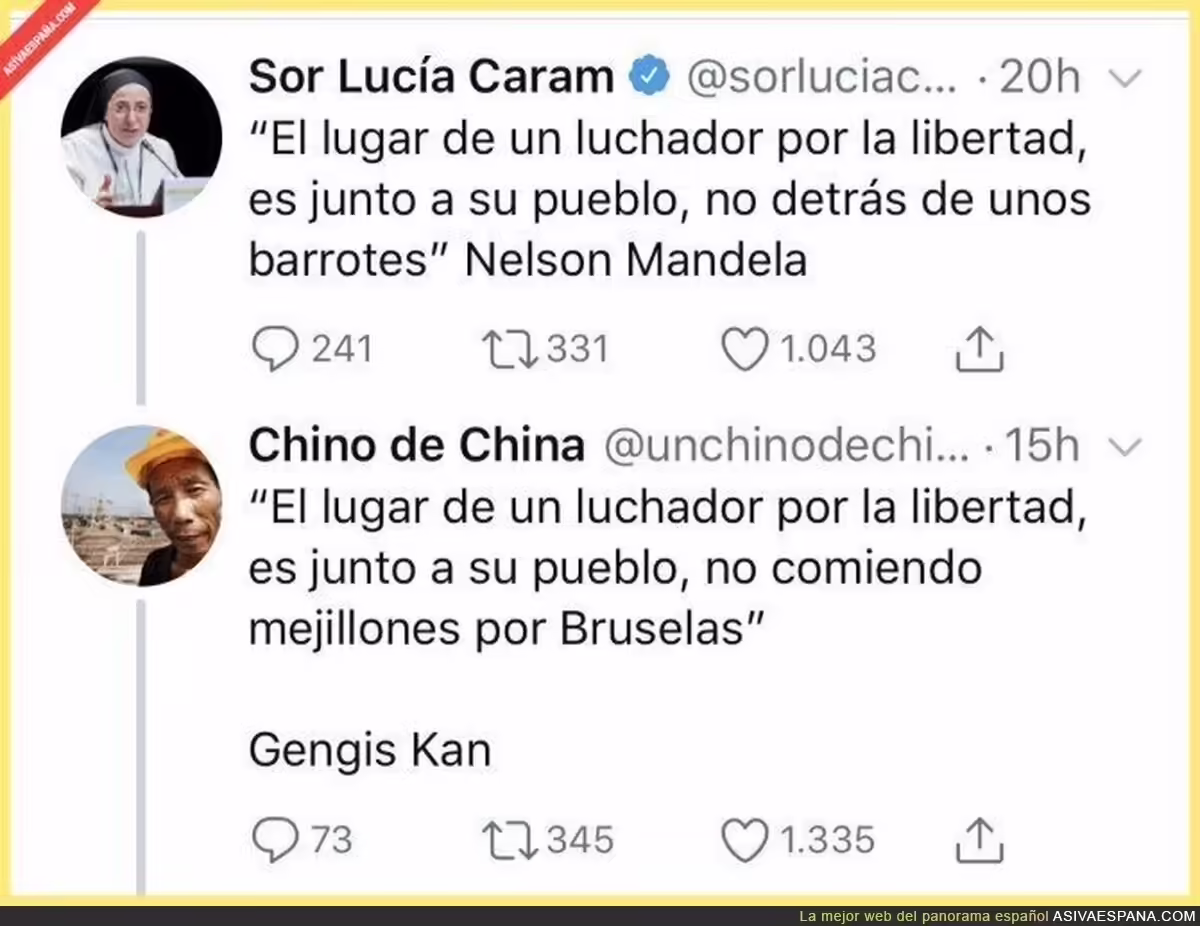
Task: Open the @sorluciac... handle
Action: [x=822, y=78]
